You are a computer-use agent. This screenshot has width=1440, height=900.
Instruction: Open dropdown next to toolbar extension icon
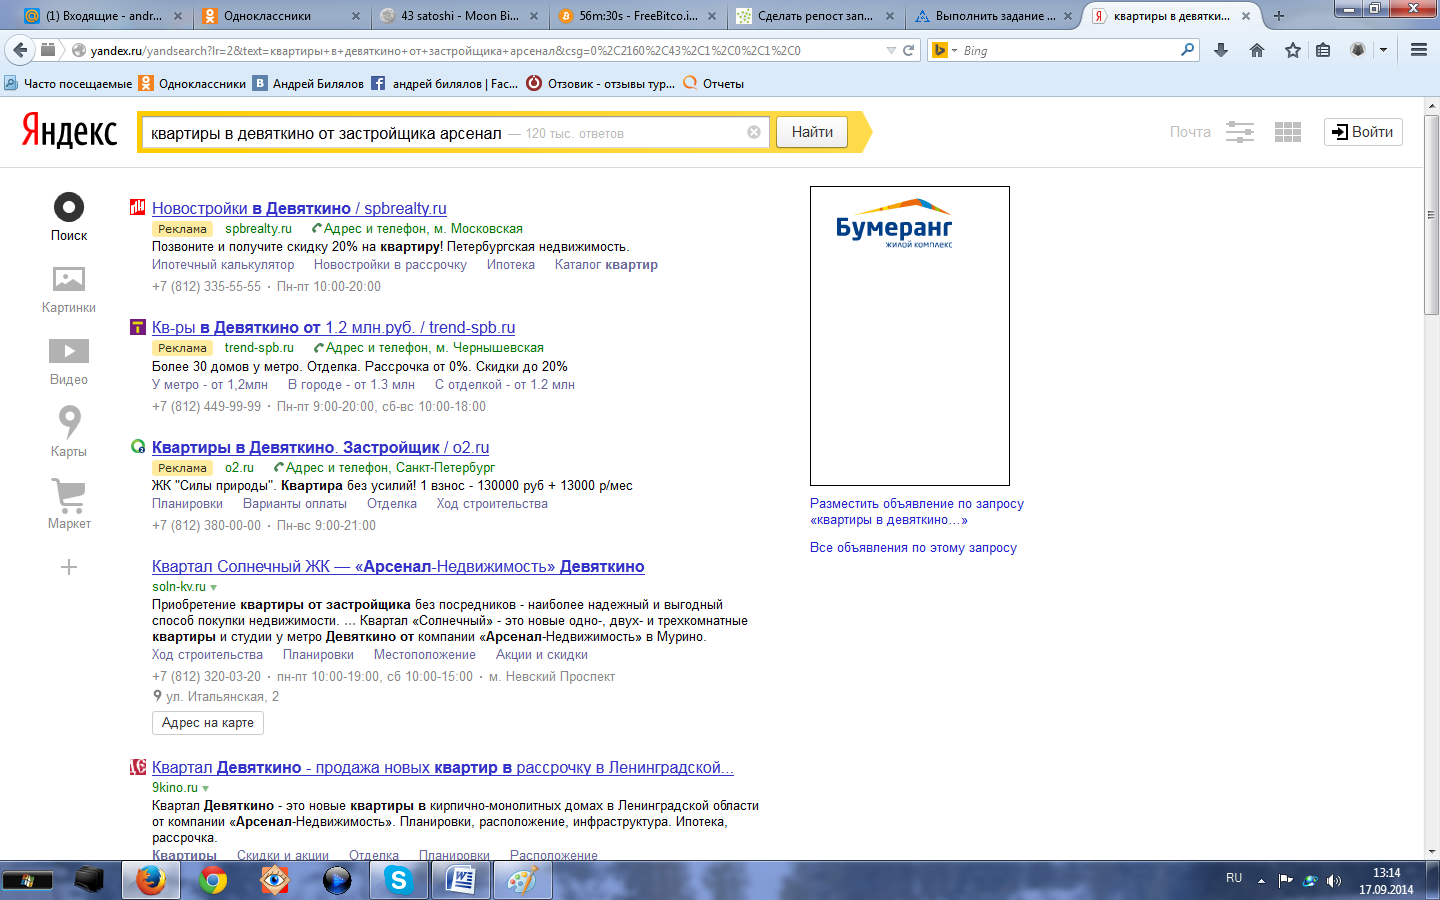tap(1383, 50)
